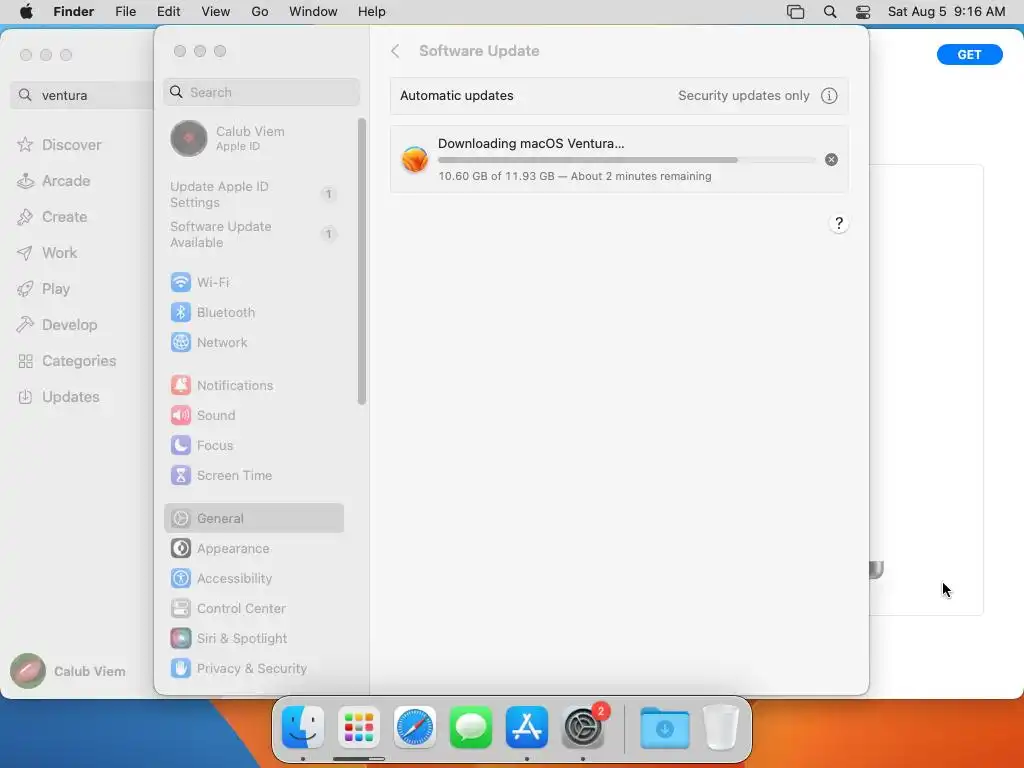
Task: Click the App Store search field containing ventura
Action: [82, 95]
